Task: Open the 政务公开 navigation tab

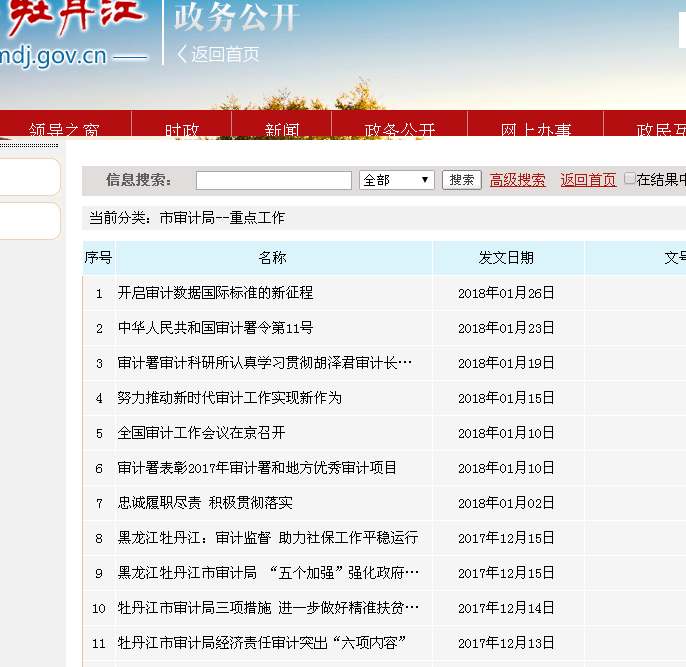Action: tap(400, 130)
